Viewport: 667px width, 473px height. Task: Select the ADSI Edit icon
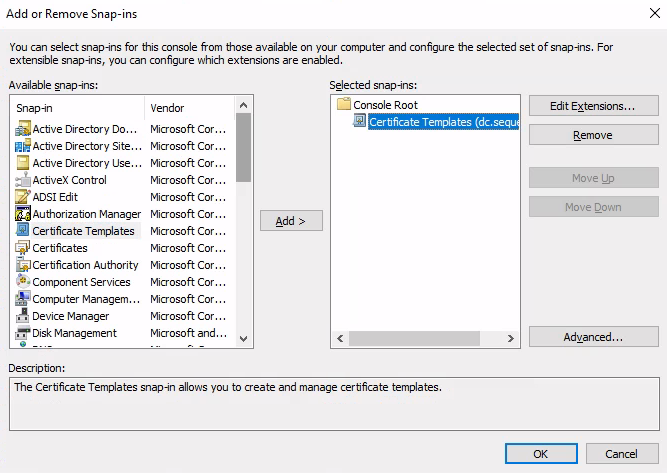click(x=23, y=197)
